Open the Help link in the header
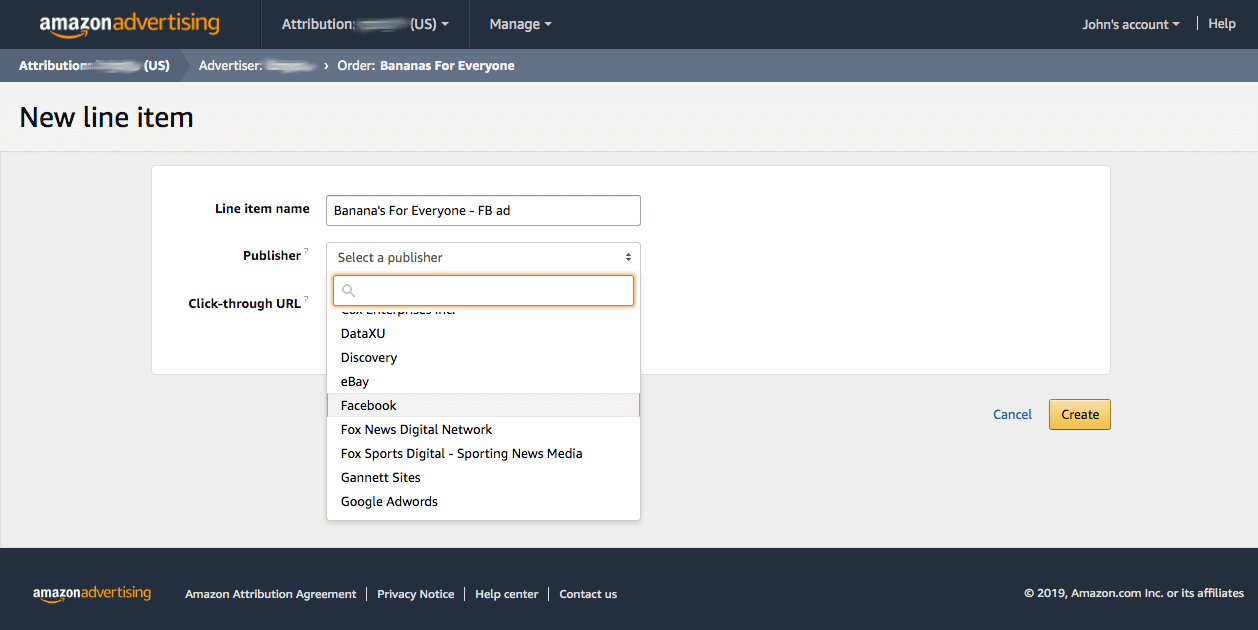1258x630 pixels. [1222, 24]
